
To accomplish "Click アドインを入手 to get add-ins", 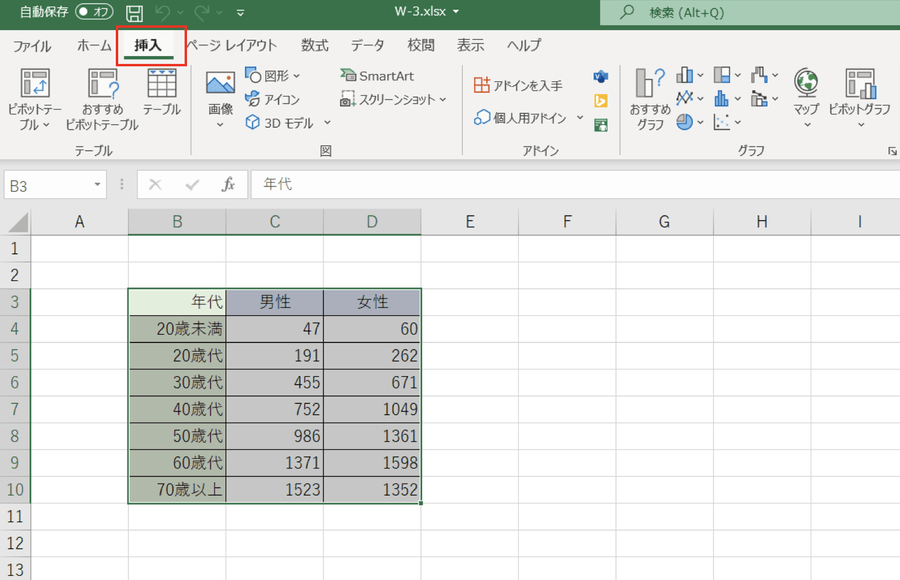I will coord(518,86).
